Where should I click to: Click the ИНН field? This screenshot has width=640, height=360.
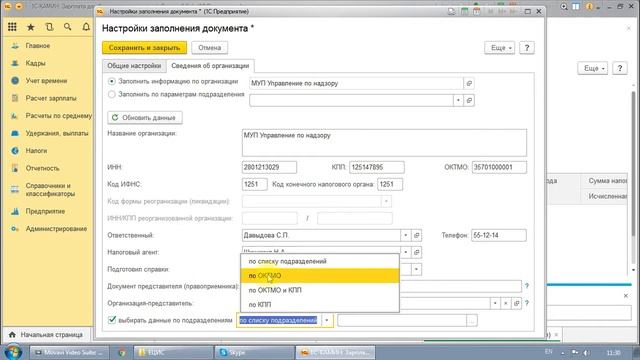(269, 167)
